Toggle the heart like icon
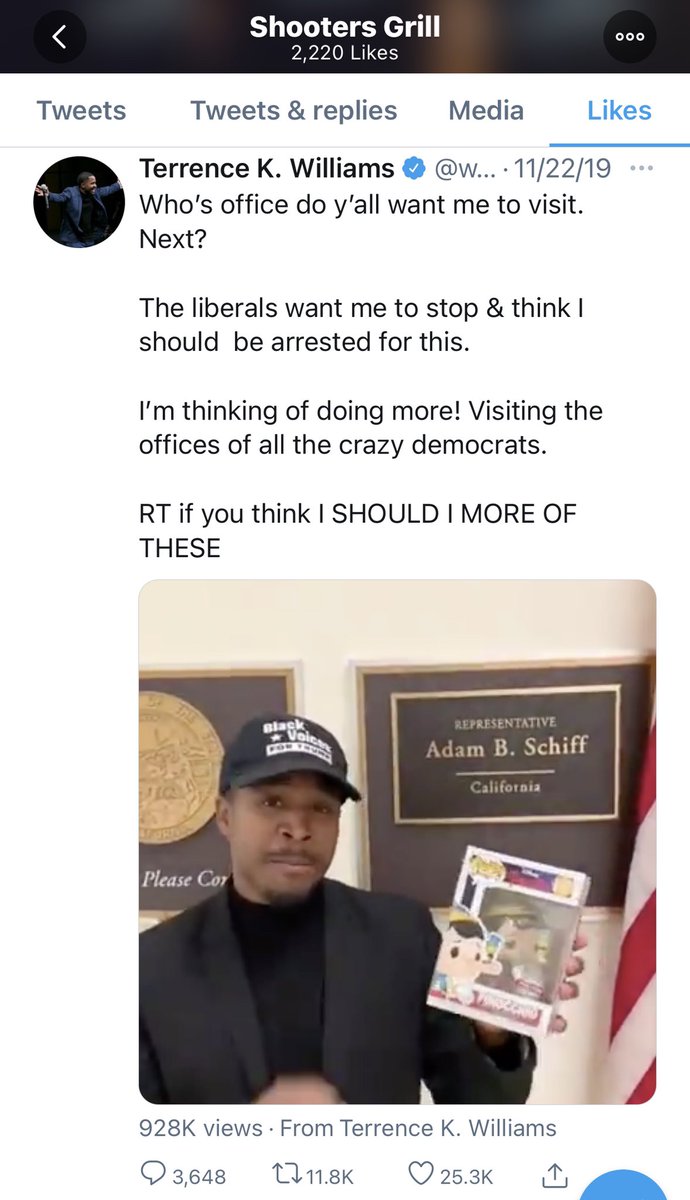This screenshot has width=690, height=1200. click(x=422, y=1176)
